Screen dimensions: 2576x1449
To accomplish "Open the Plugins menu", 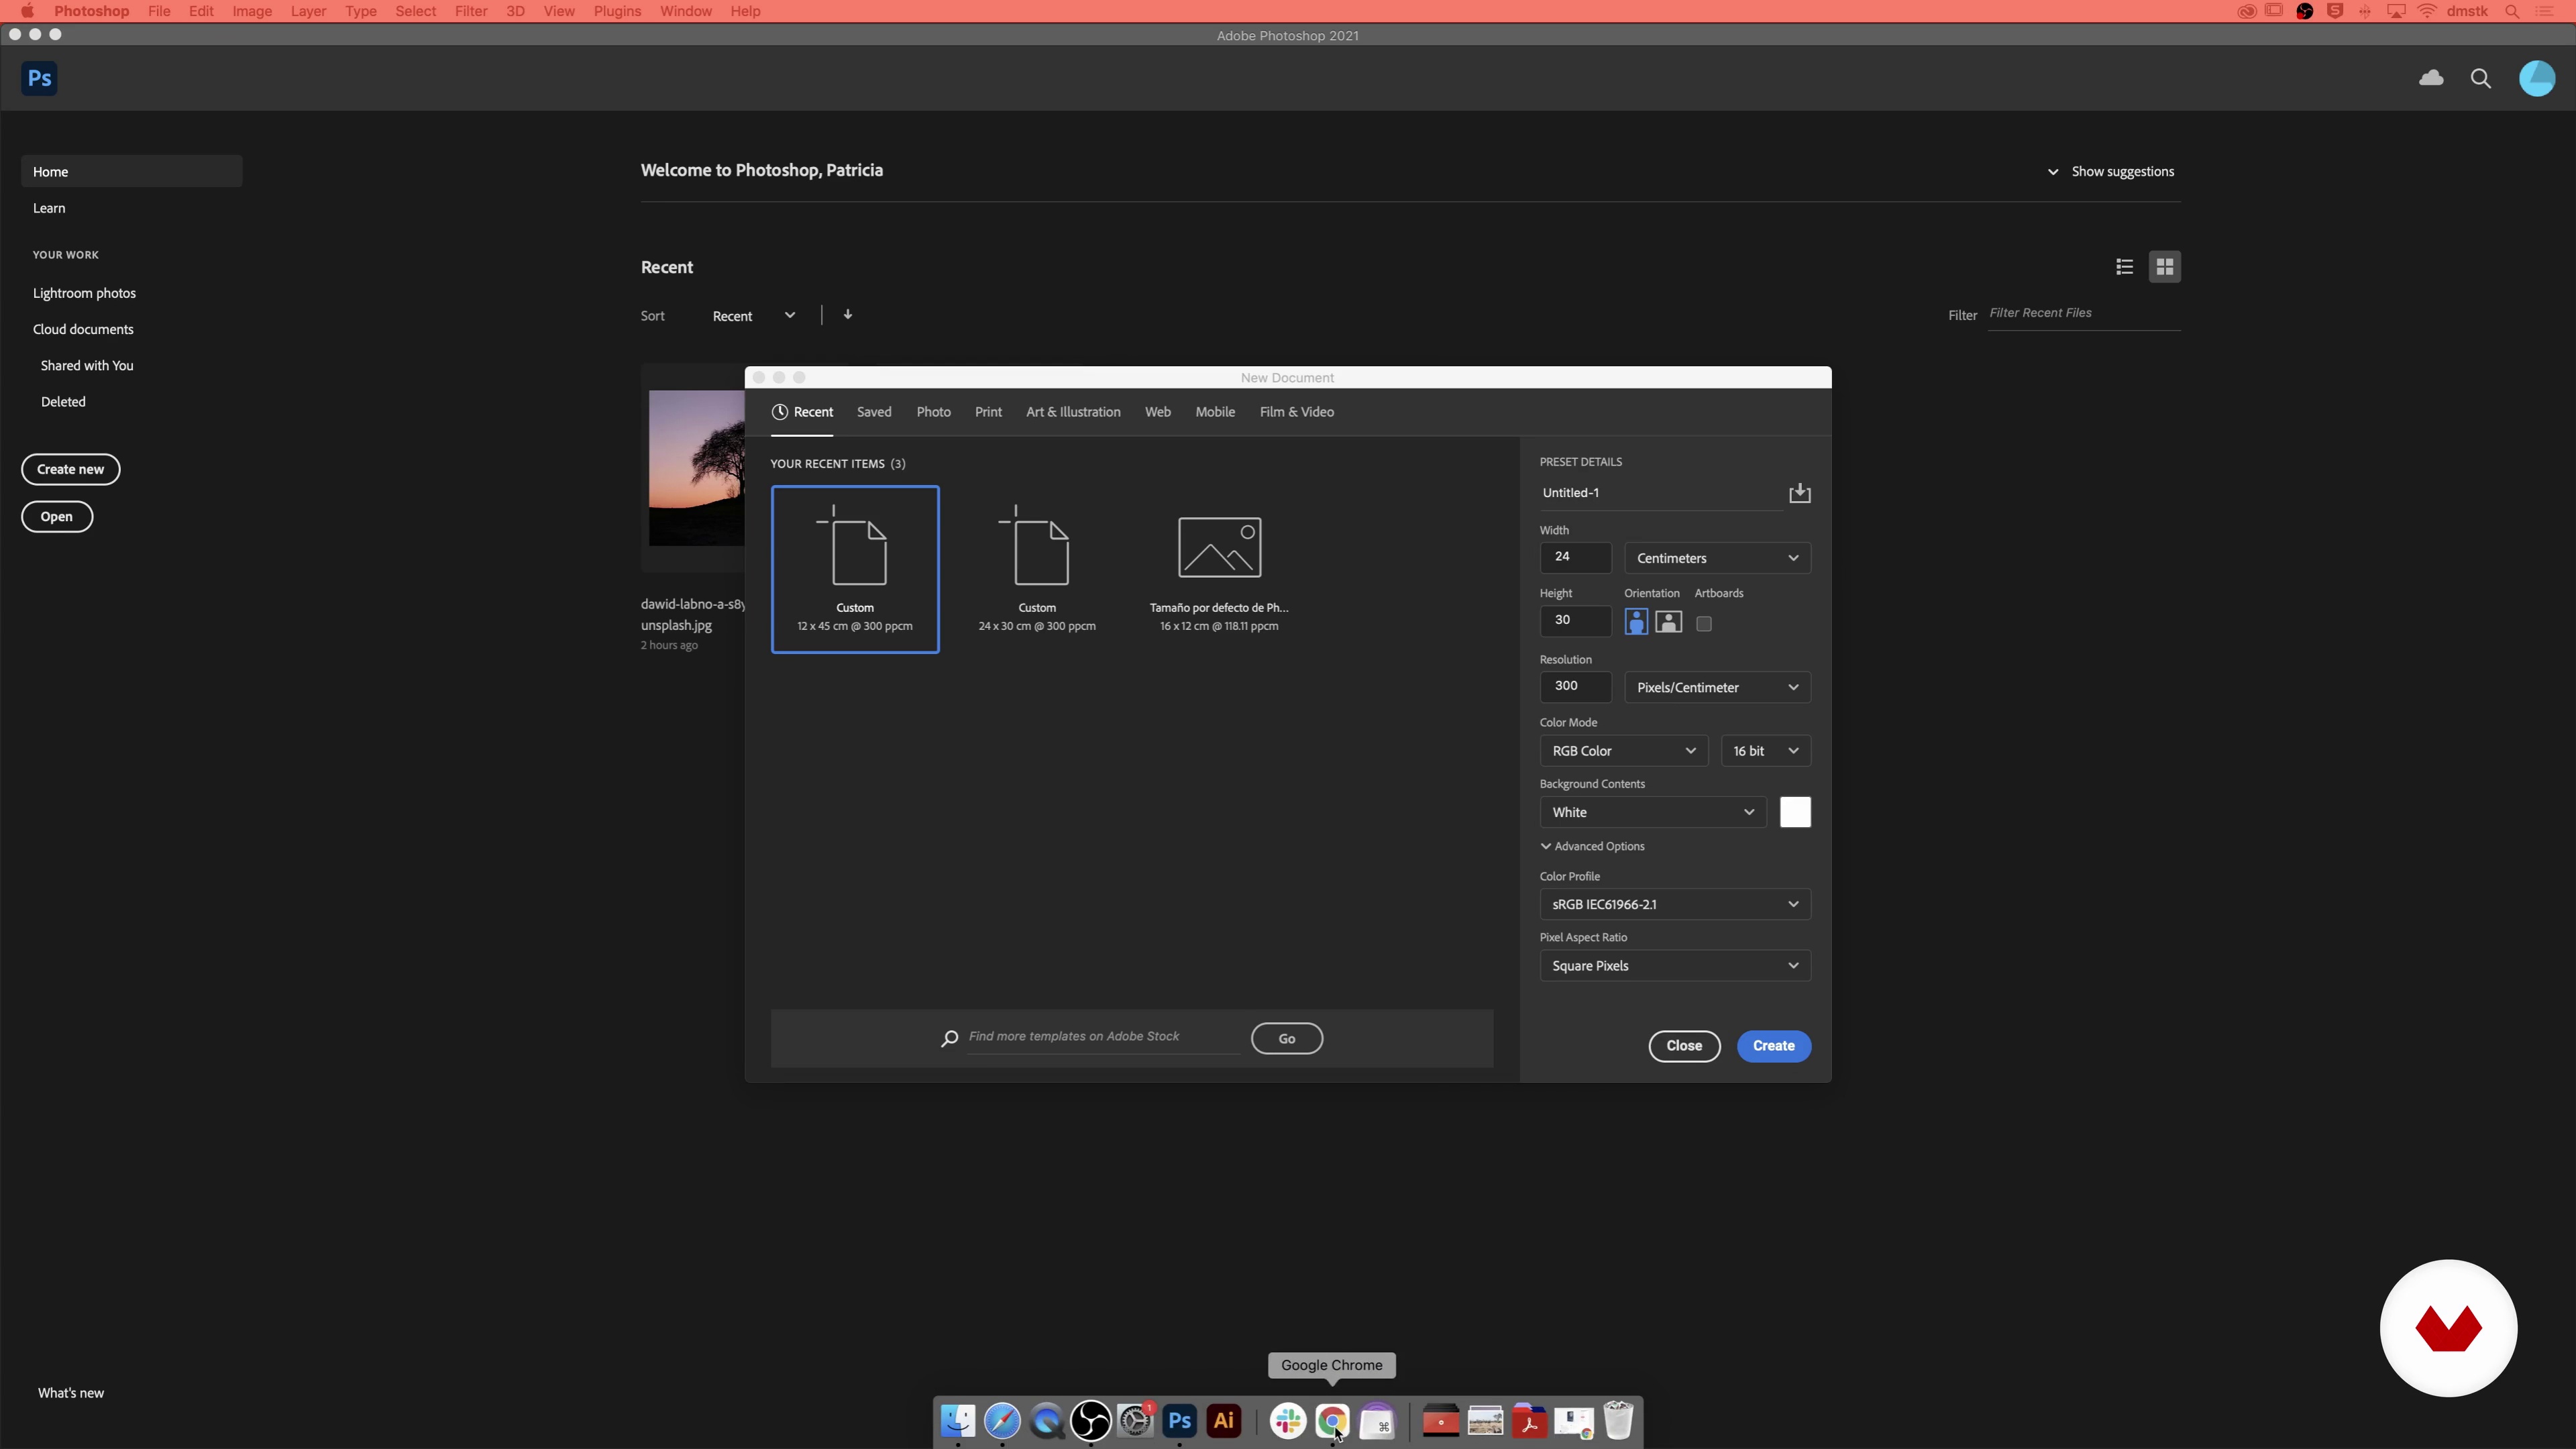I will [x=617, y=11].
